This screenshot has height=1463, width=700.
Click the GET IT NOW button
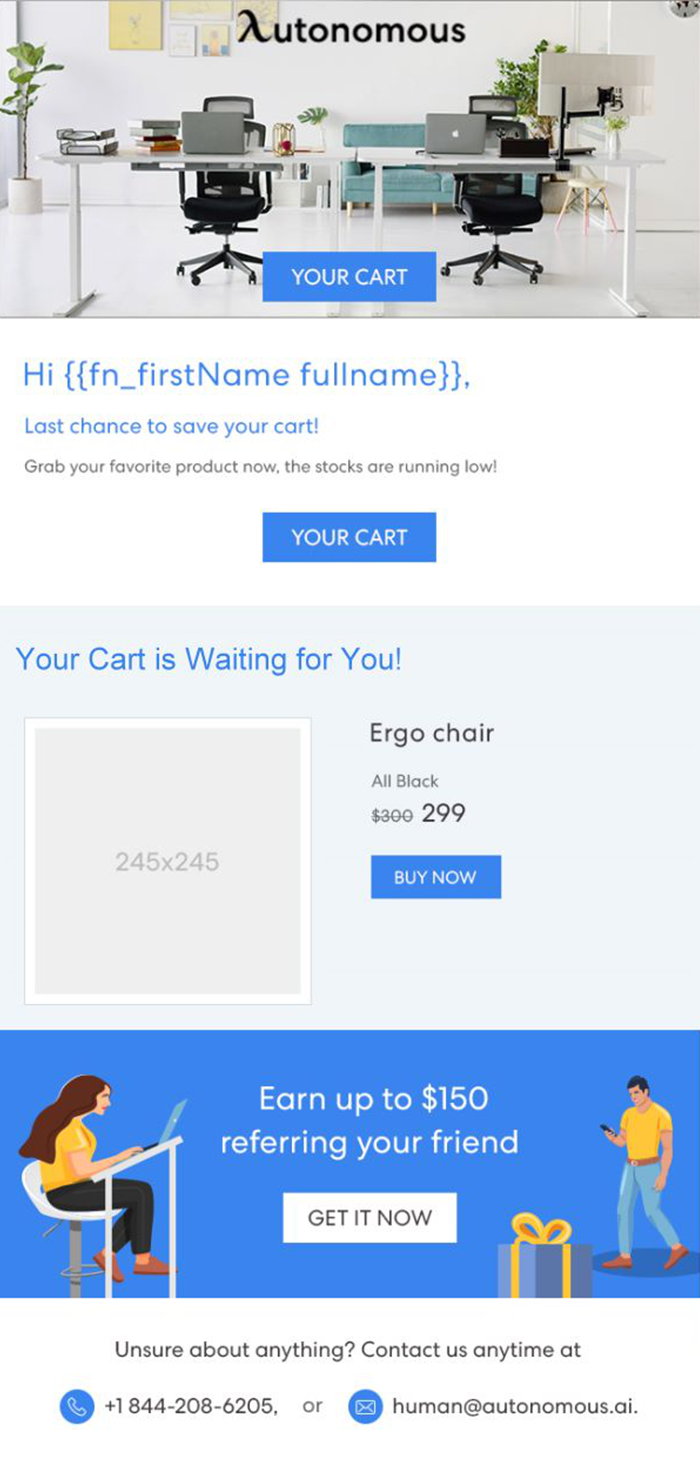click(369, 1217)
